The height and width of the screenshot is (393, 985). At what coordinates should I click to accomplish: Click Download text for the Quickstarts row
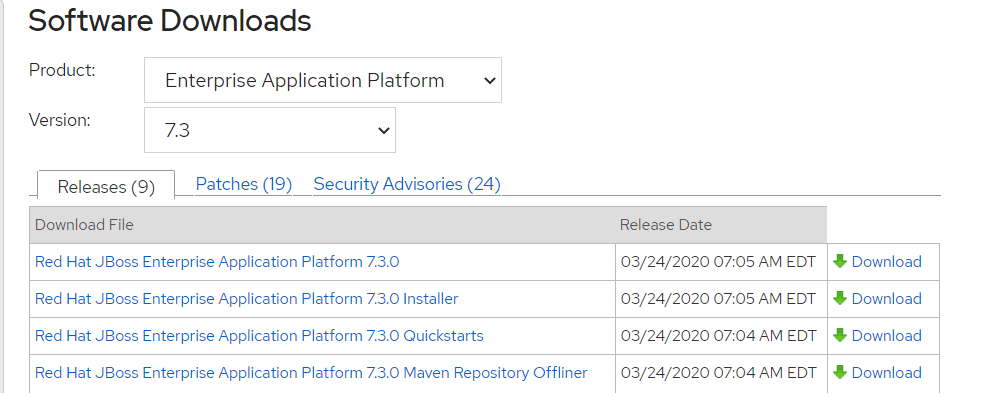coord(886,336)
